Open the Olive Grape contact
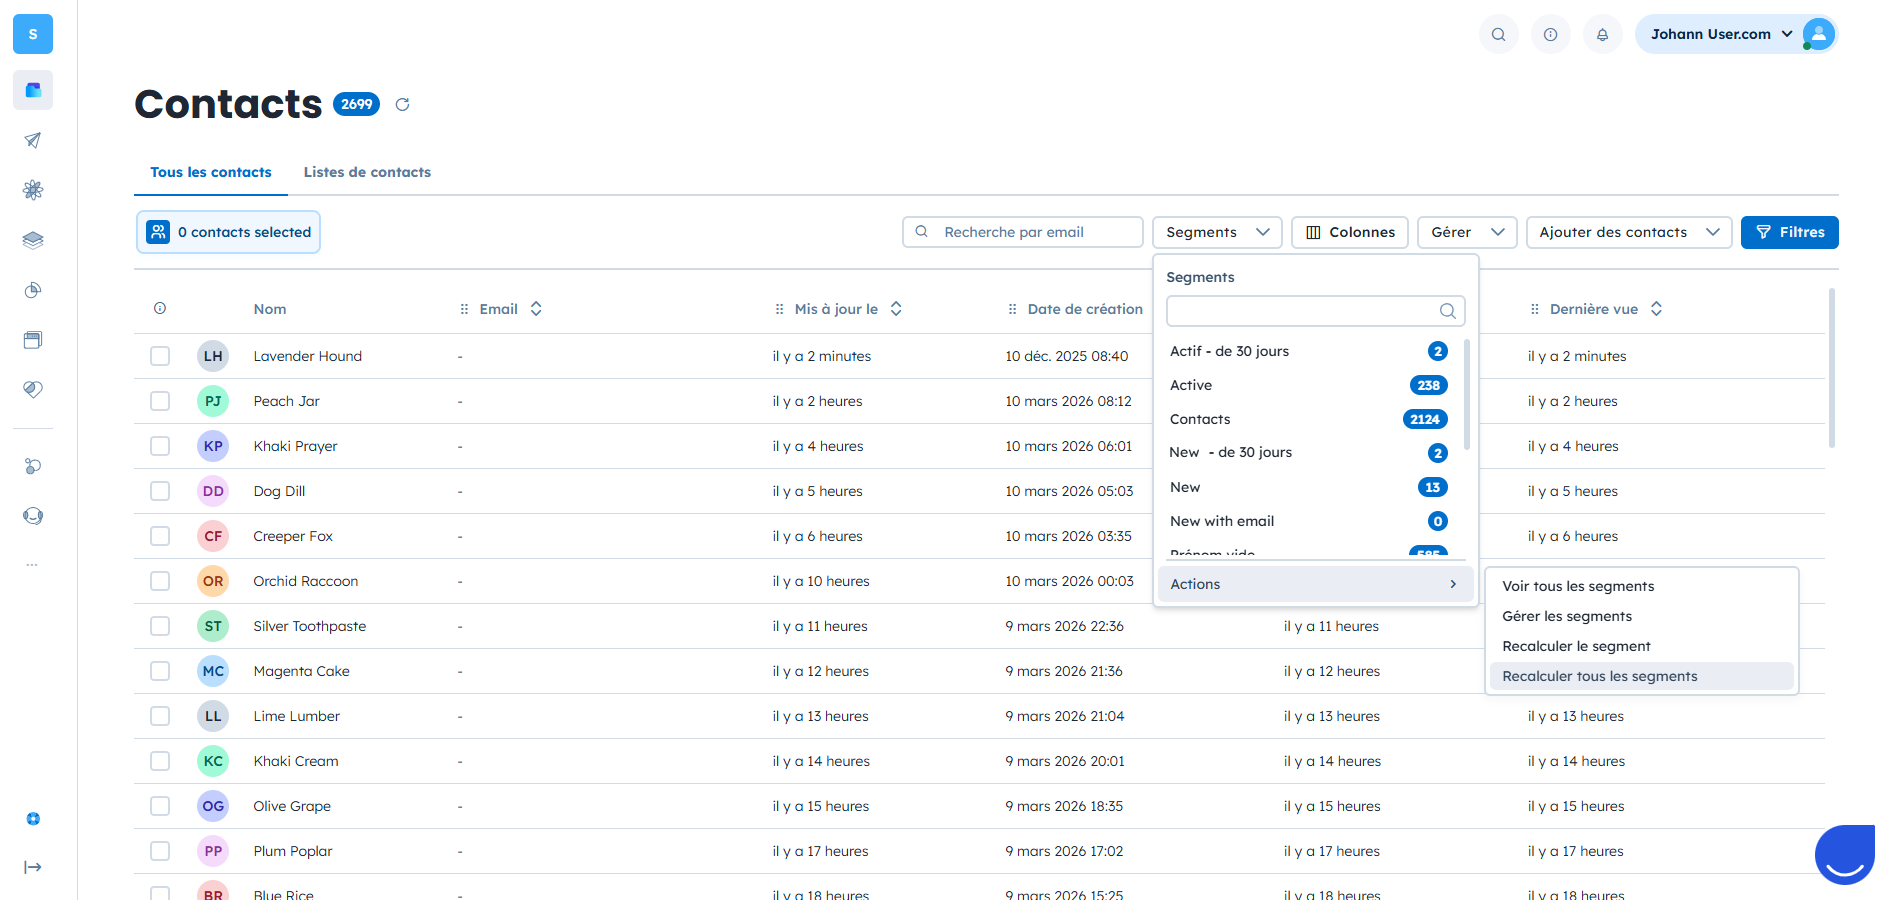The height and width of the screenshot is (900, 1890). coord(292,806)
